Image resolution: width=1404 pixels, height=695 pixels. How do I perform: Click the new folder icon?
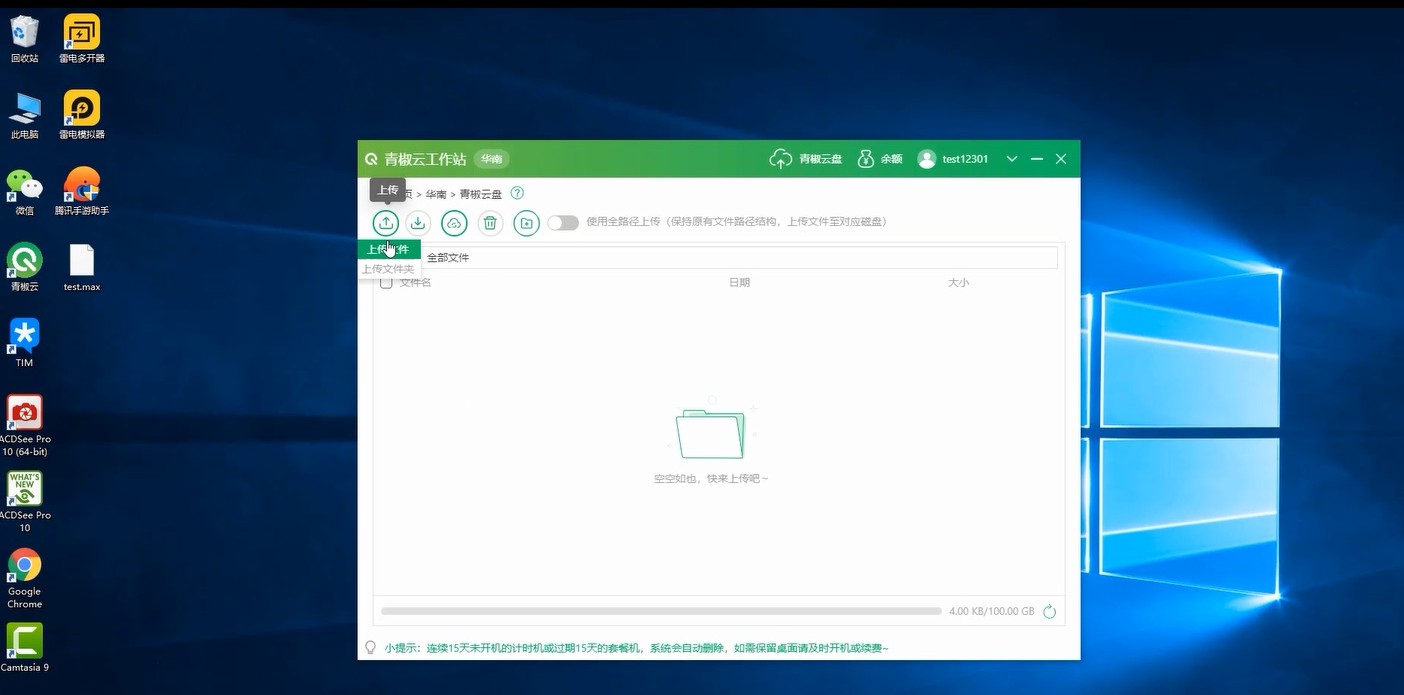tap(526, 223)
